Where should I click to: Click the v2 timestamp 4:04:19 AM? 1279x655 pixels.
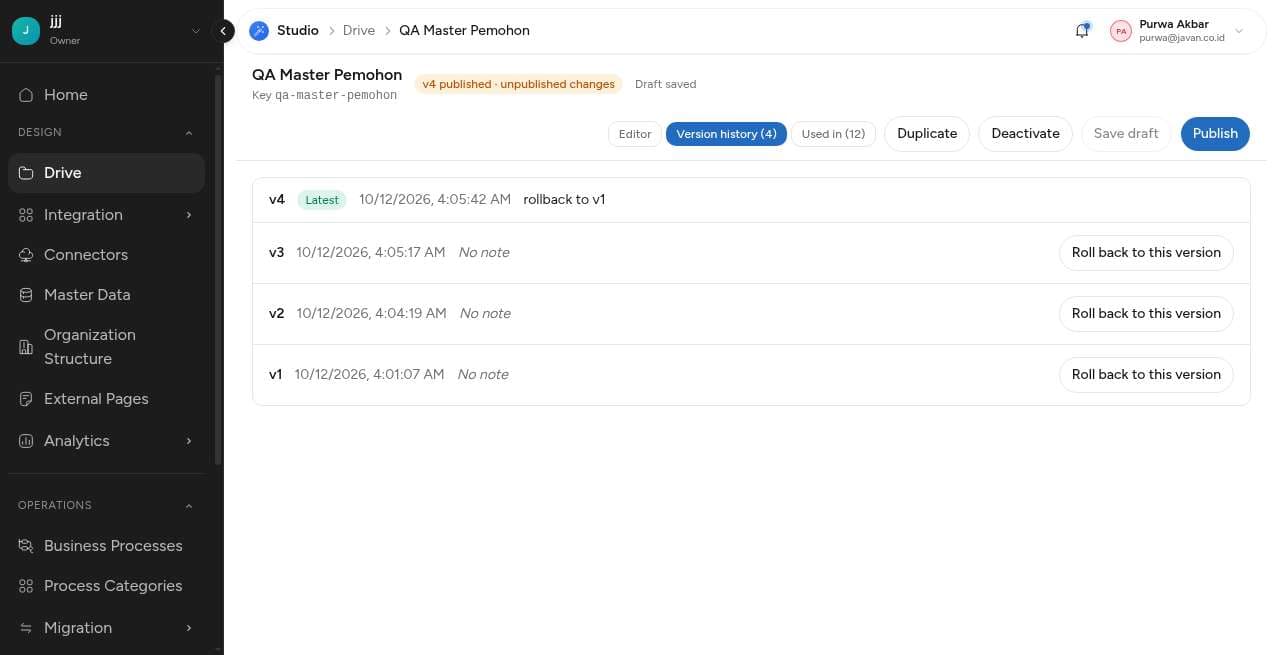[x=371, y=314]
